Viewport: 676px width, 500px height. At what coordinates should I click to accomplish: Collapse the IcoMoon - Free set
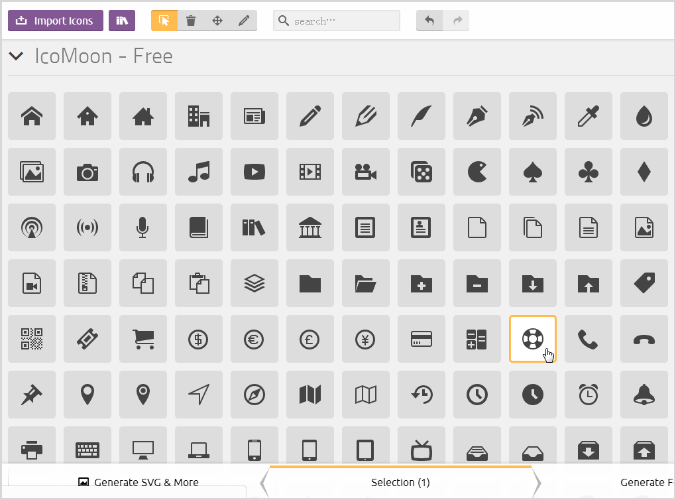[16, 56]
